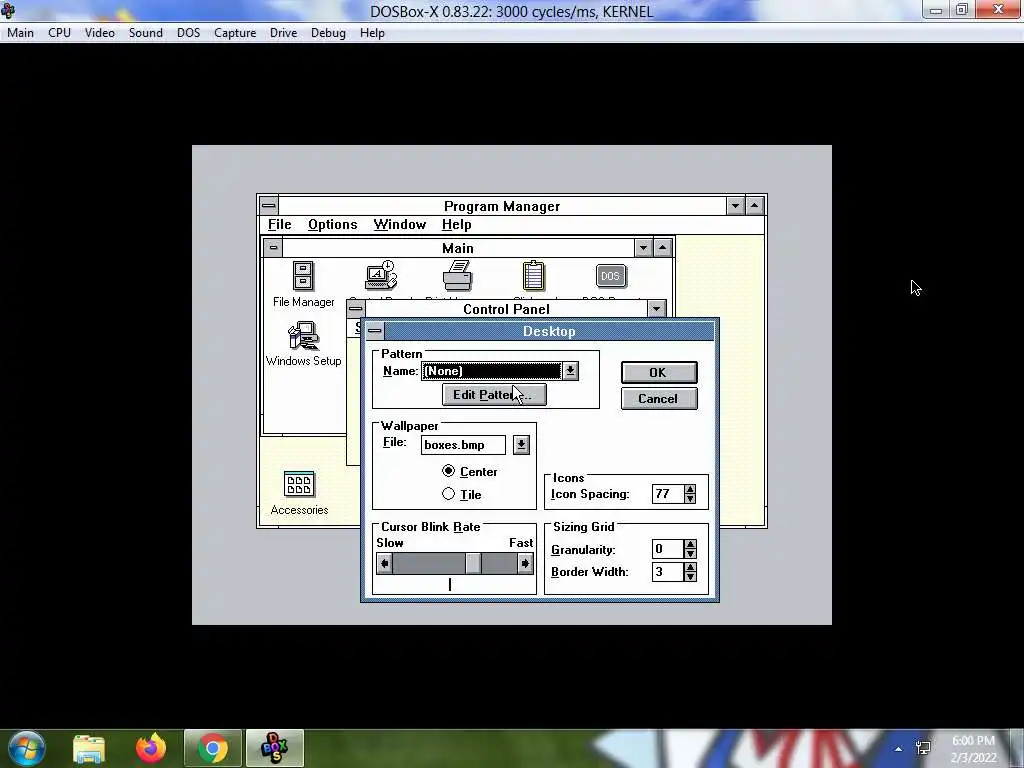Open Windows Setup icon
This screenshot has width=1024, height=768.
click(303, 336)
